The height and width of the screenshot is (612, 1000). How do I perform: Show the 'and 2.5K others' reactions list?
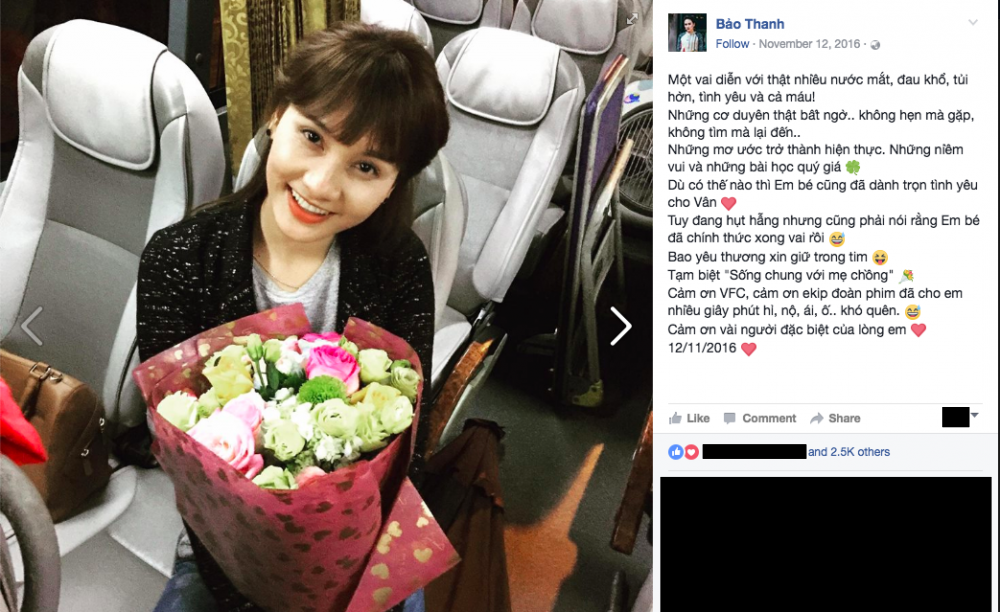[849, 452]
